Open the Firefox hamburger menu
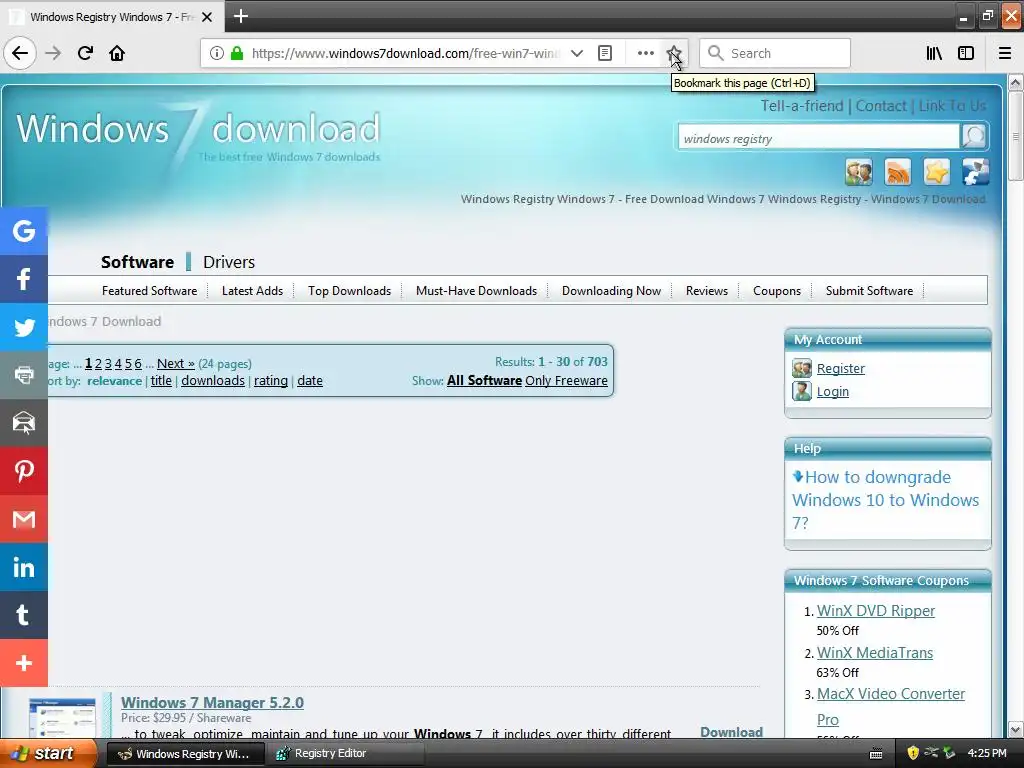The height and width of the screenshot is (768, 1024). pyautogui.click(x=1004, y=53)
